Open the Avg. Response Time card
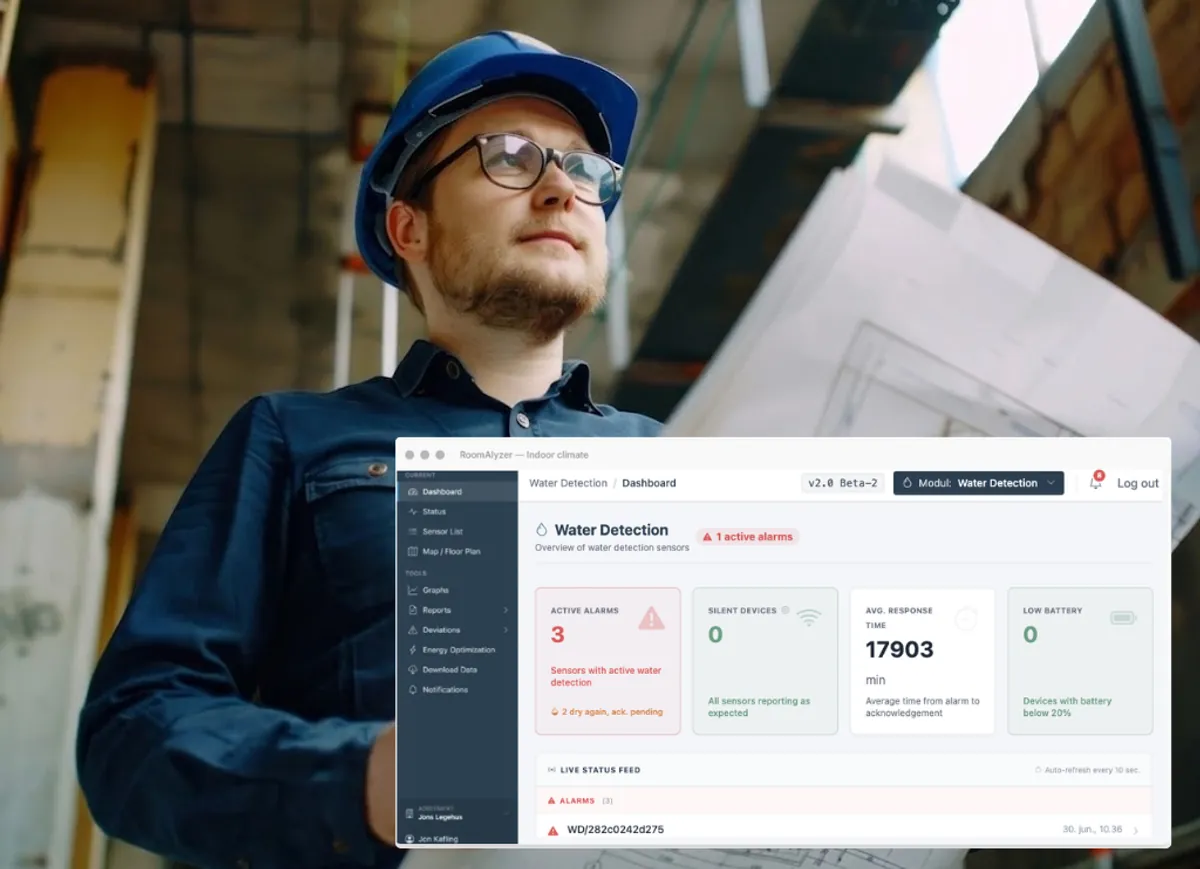The image size is (1200, 869). (922, 661)
